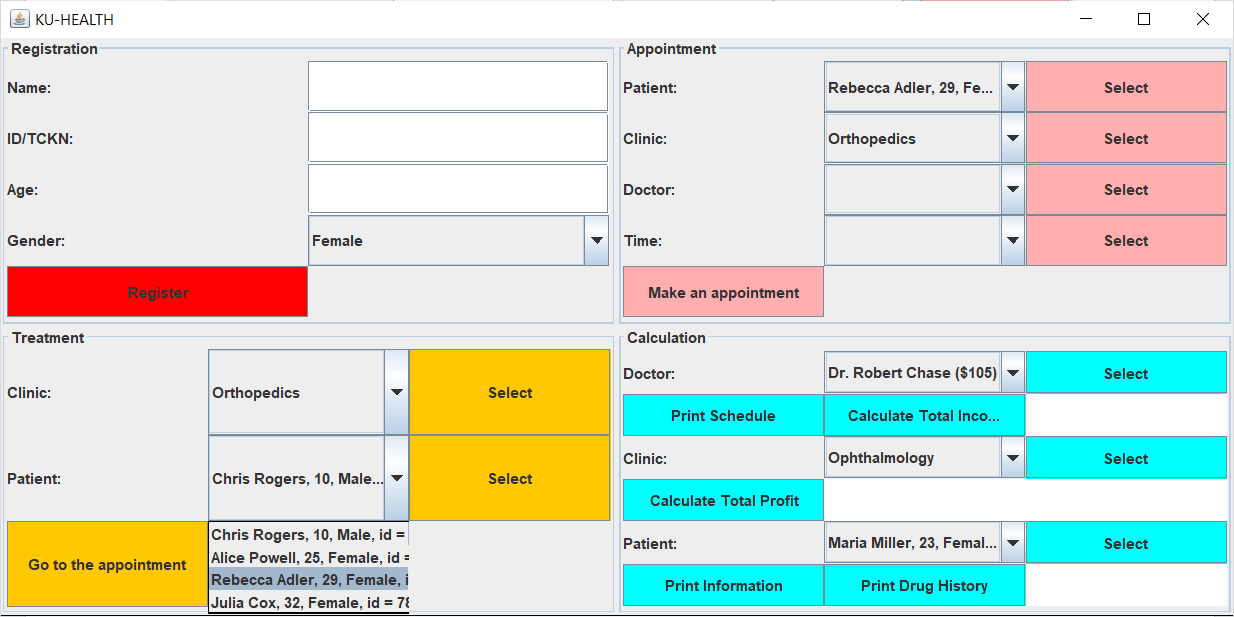Click Select next to Appointment Time
The height and width of the screenshot is (617, 1234).
click(x=1126, y=240)
